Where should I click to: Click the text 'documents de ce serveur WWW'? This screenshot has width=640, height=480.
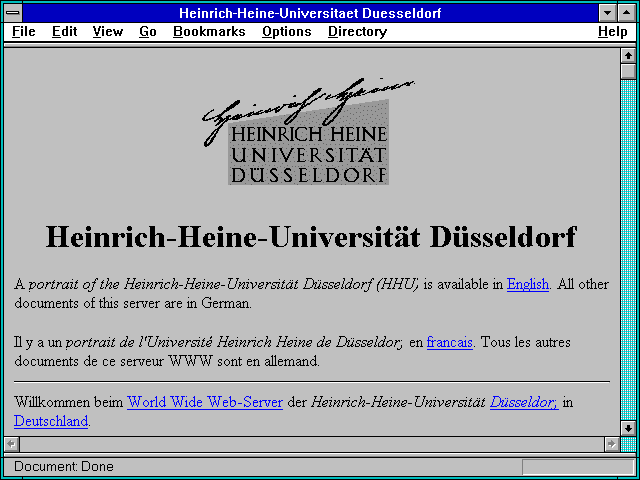point(113,362)
